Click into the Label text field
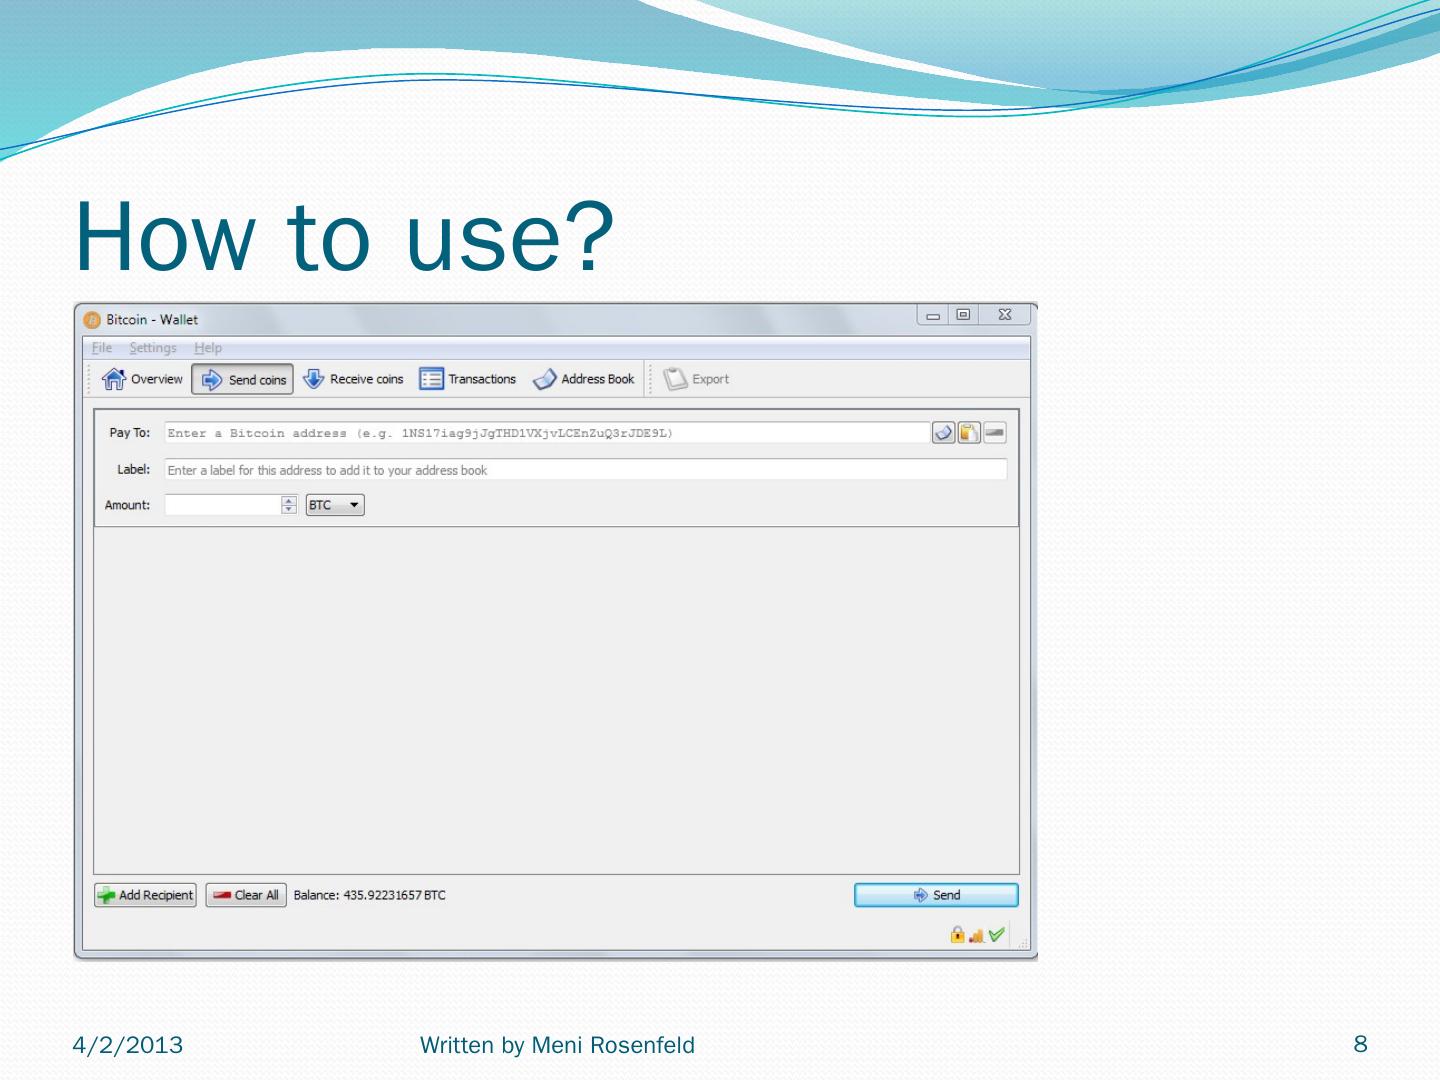The image size is (1440, 1080). tap(585, 470)
